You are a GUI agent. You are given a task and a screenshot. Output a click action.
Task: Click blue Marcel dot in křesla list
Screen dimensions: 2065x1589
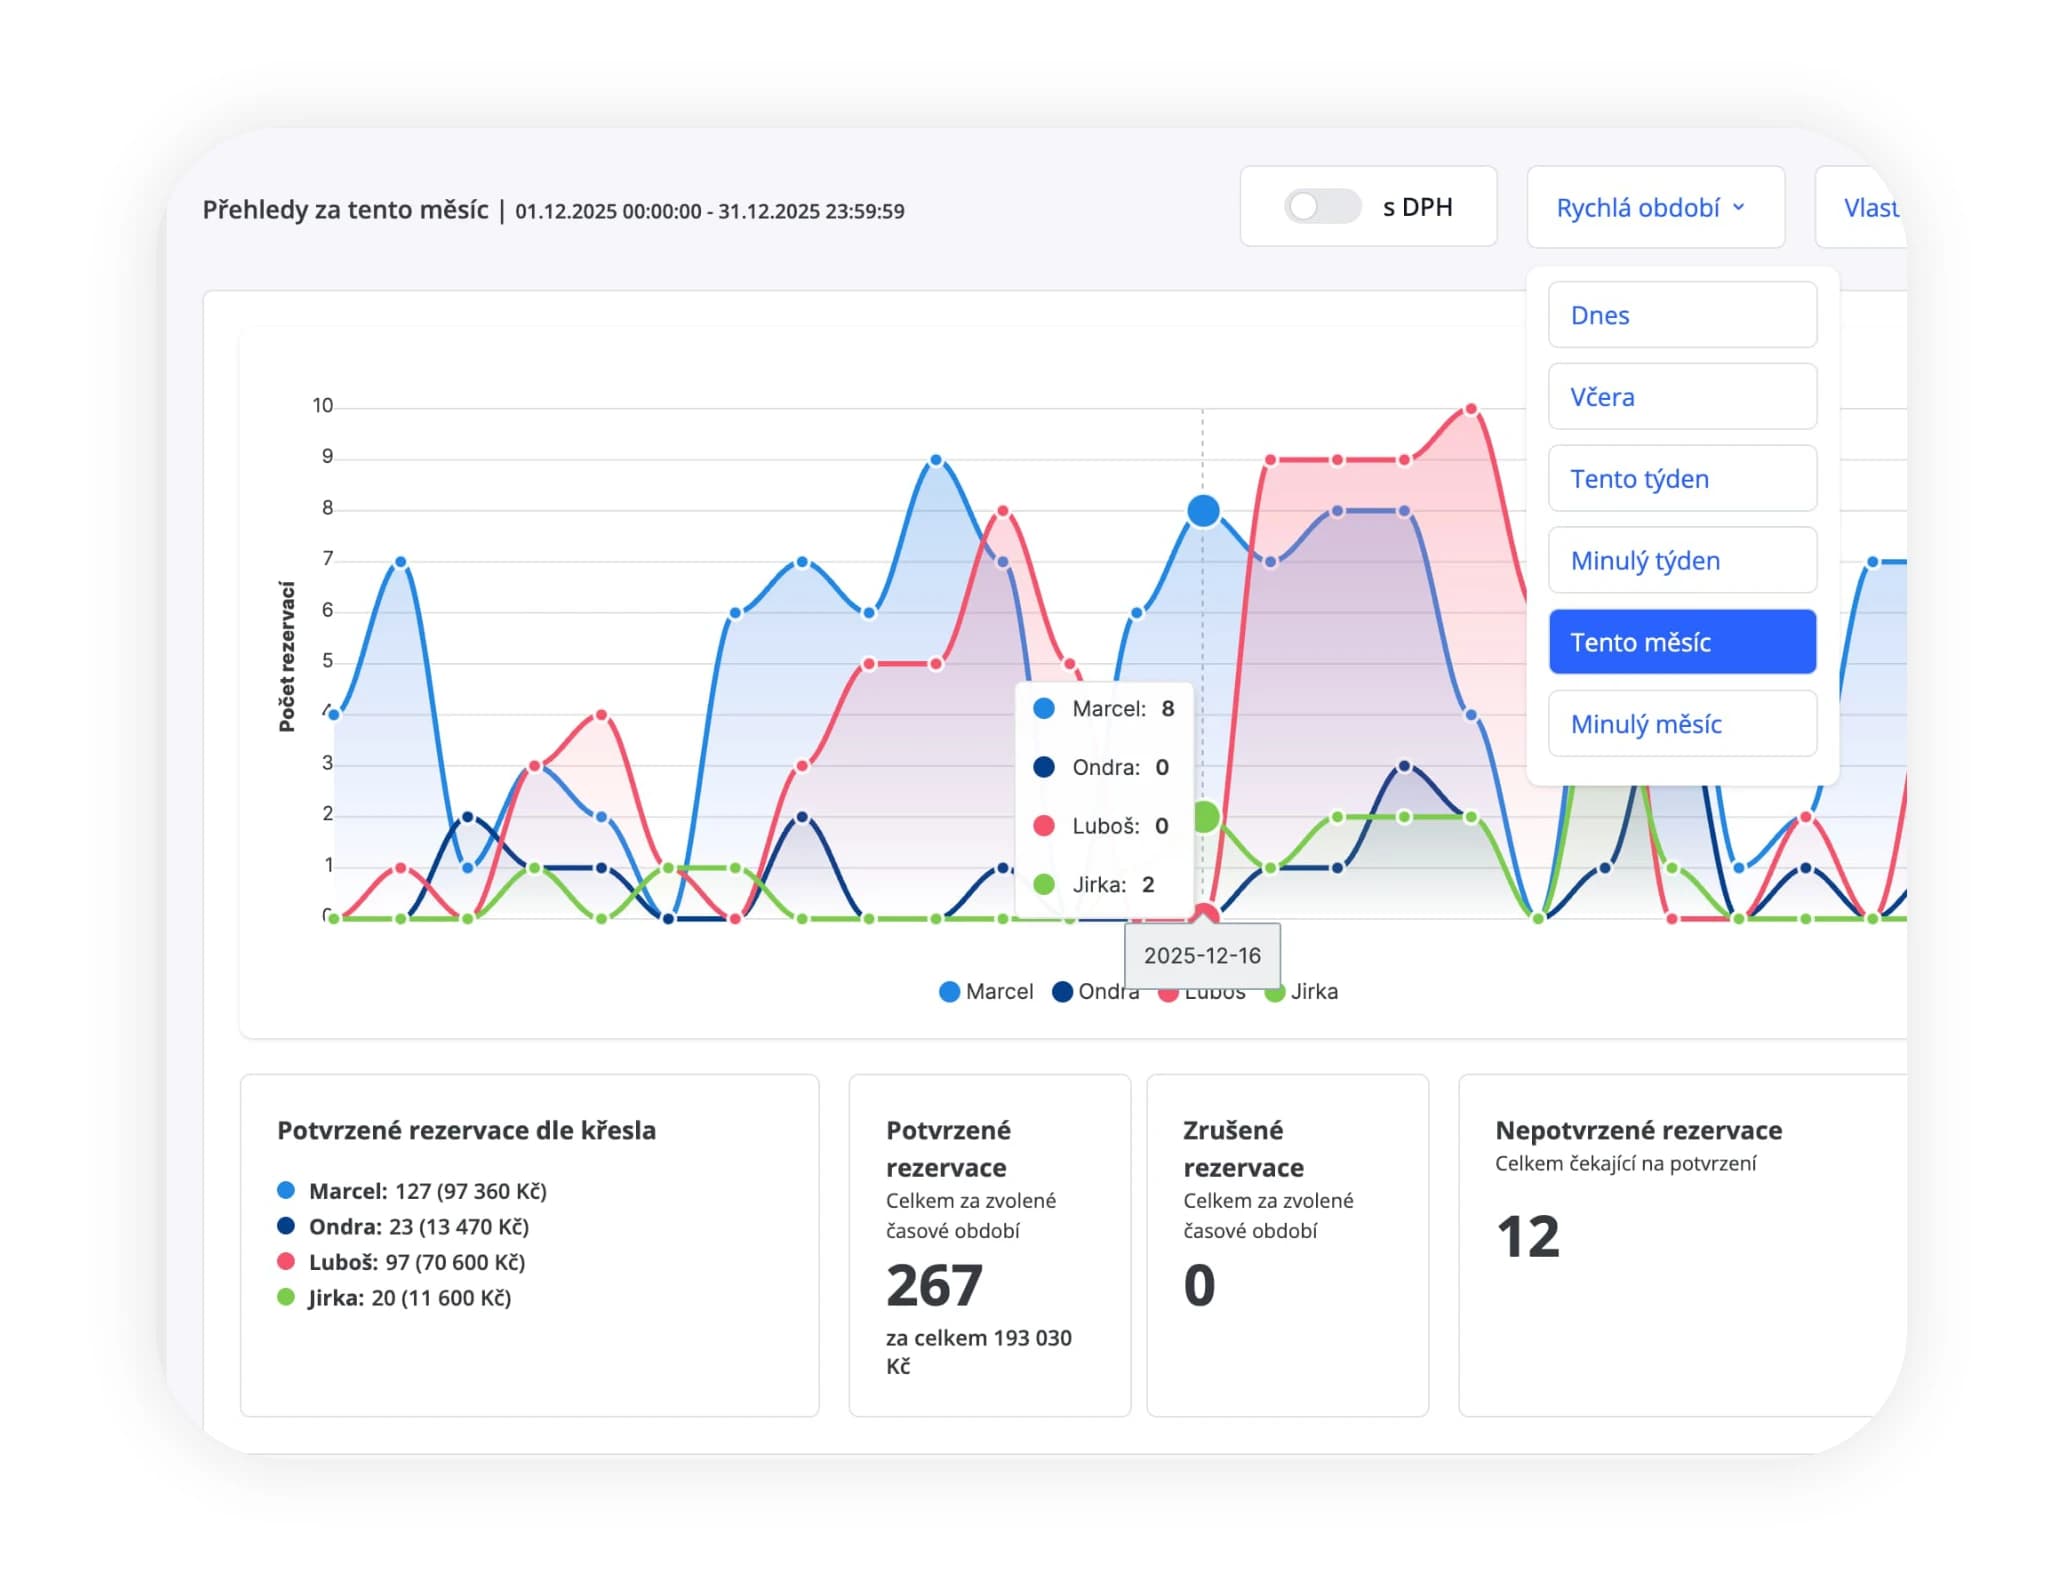coord(286,1190)
